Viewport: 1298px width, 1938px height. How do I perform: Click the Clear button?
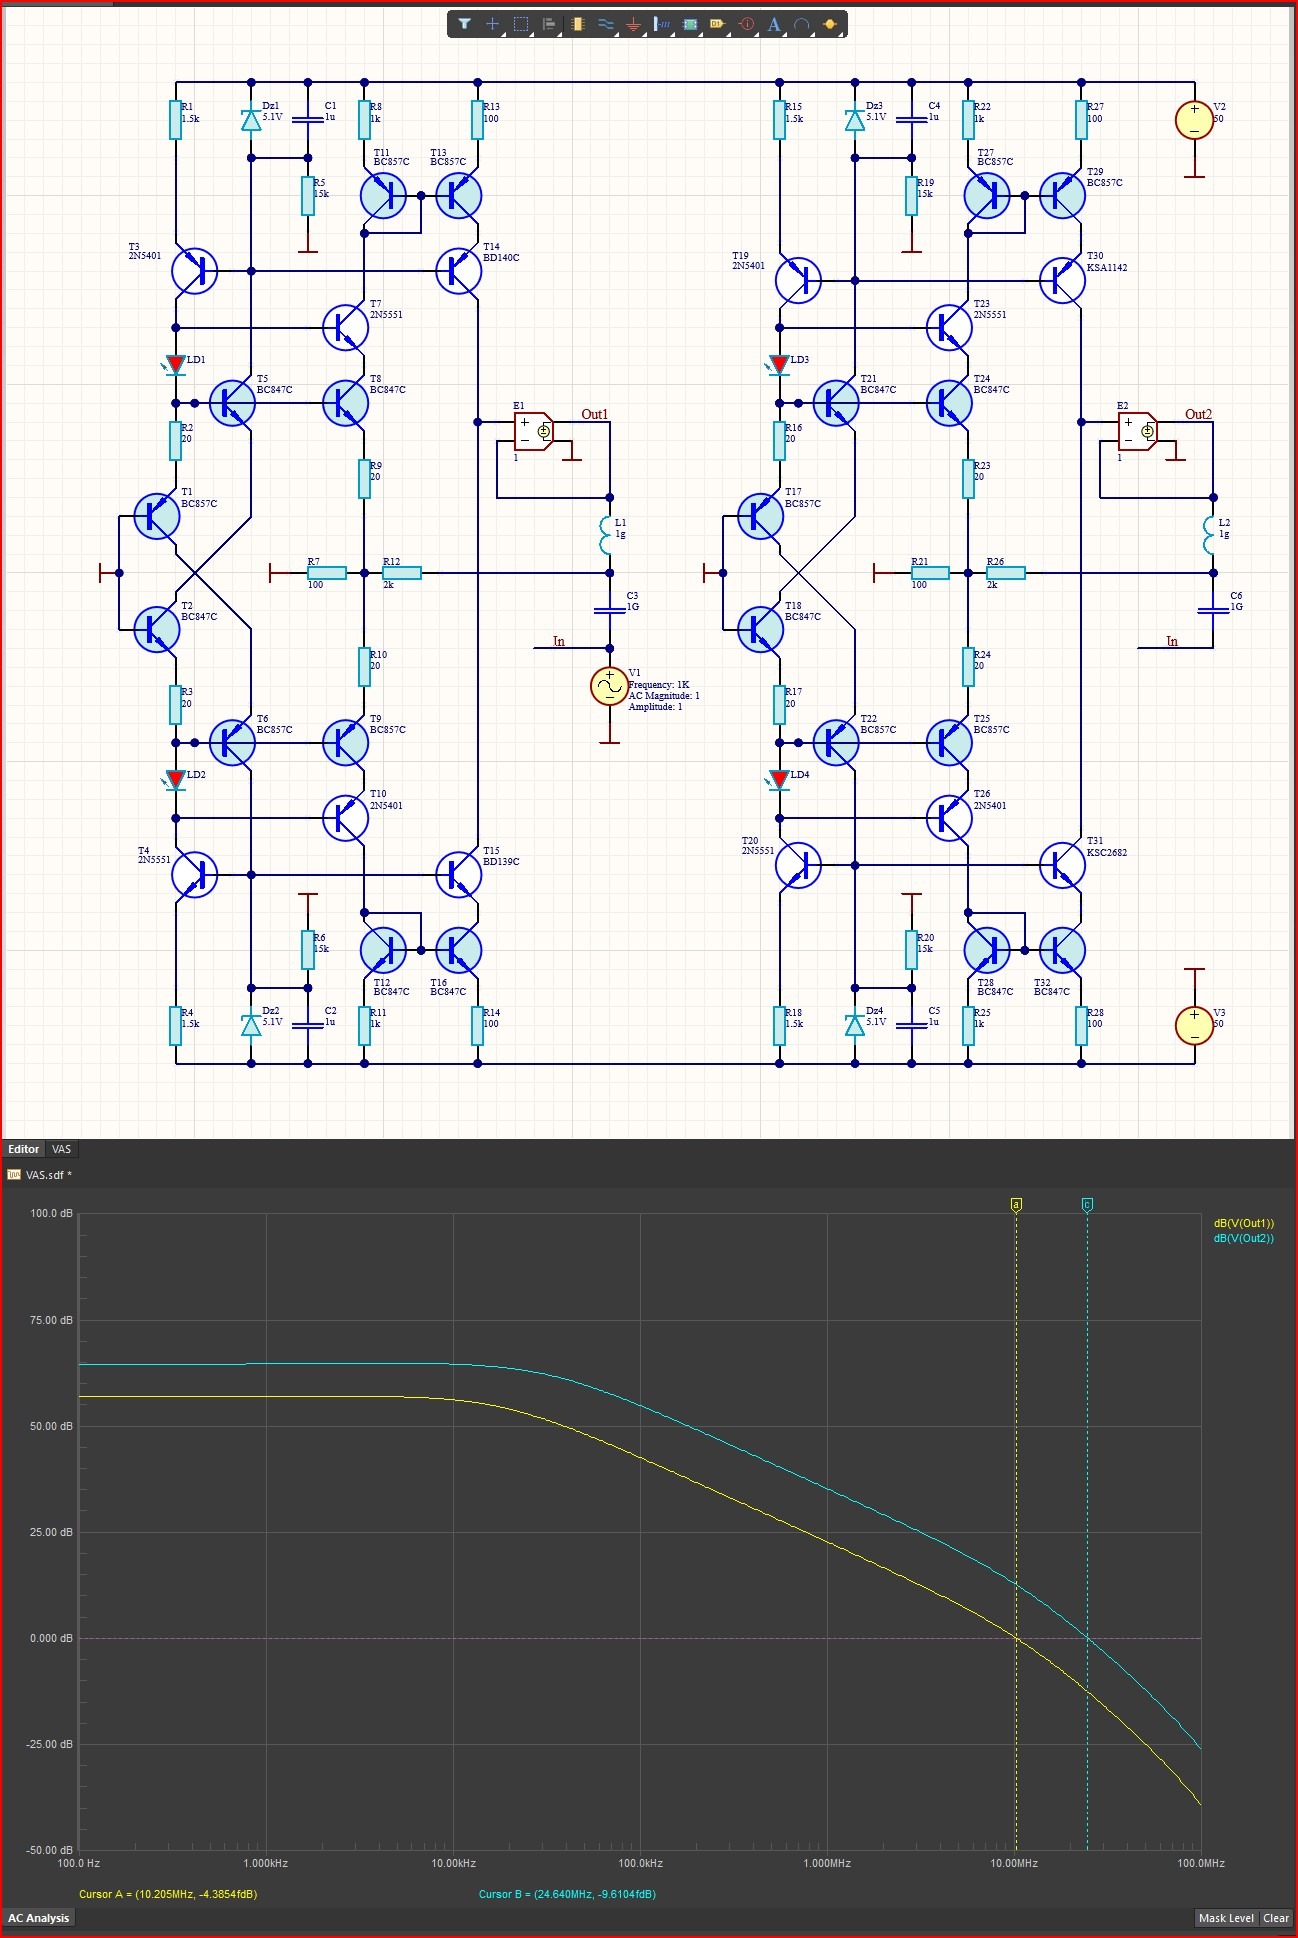coord(1276,1918)
